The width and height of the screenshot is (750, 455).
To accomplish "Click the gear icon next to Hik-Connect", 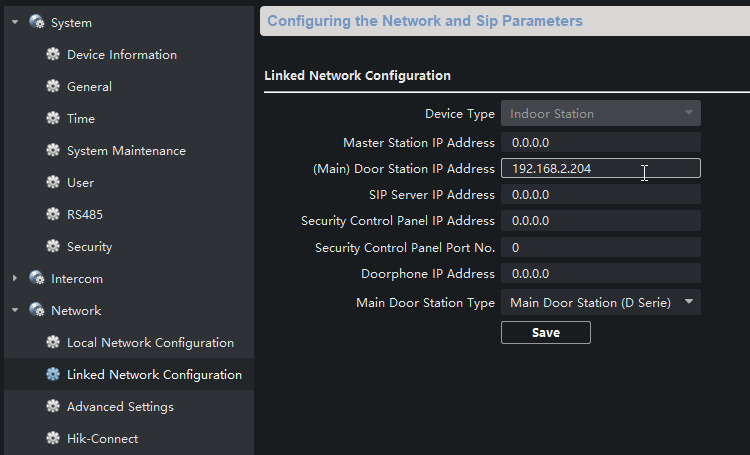I will pos(53,439).
